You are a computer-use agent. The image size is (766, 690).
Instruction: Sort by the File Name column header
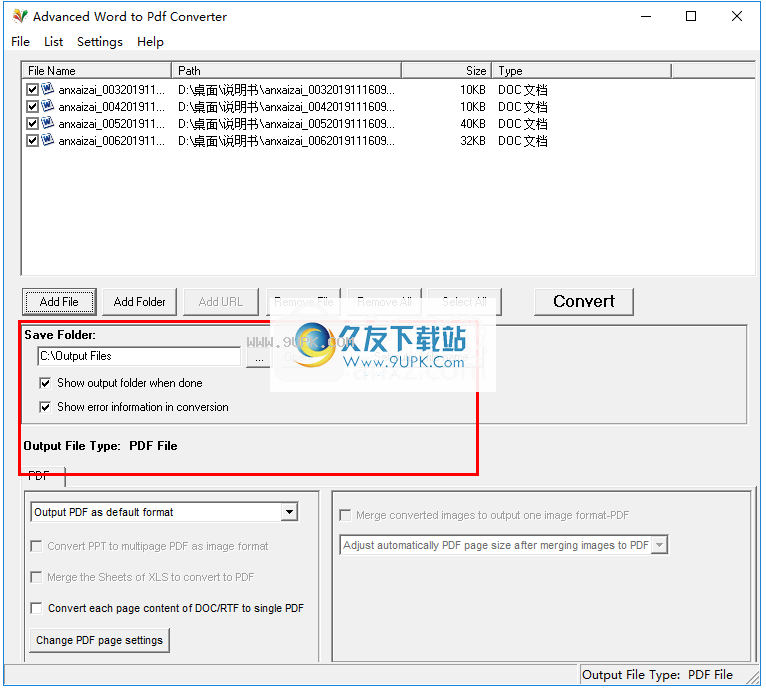coord(97,71)
